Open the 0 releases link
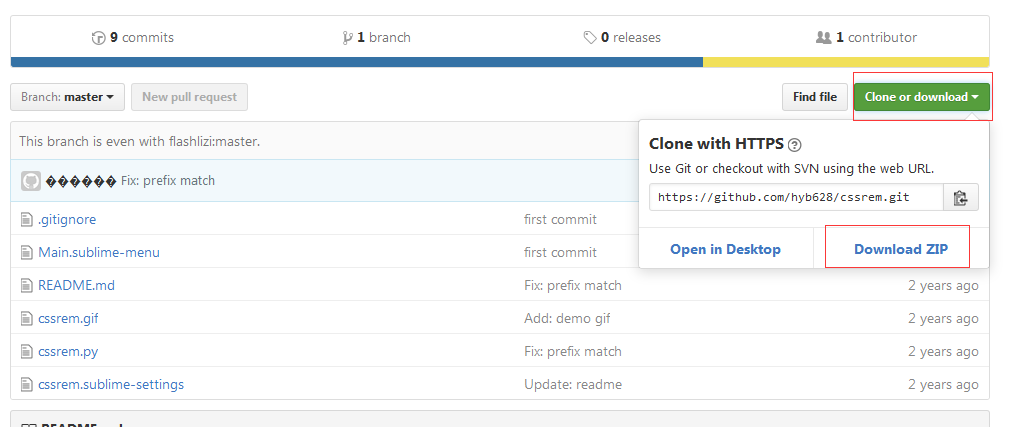 [622, 38]
